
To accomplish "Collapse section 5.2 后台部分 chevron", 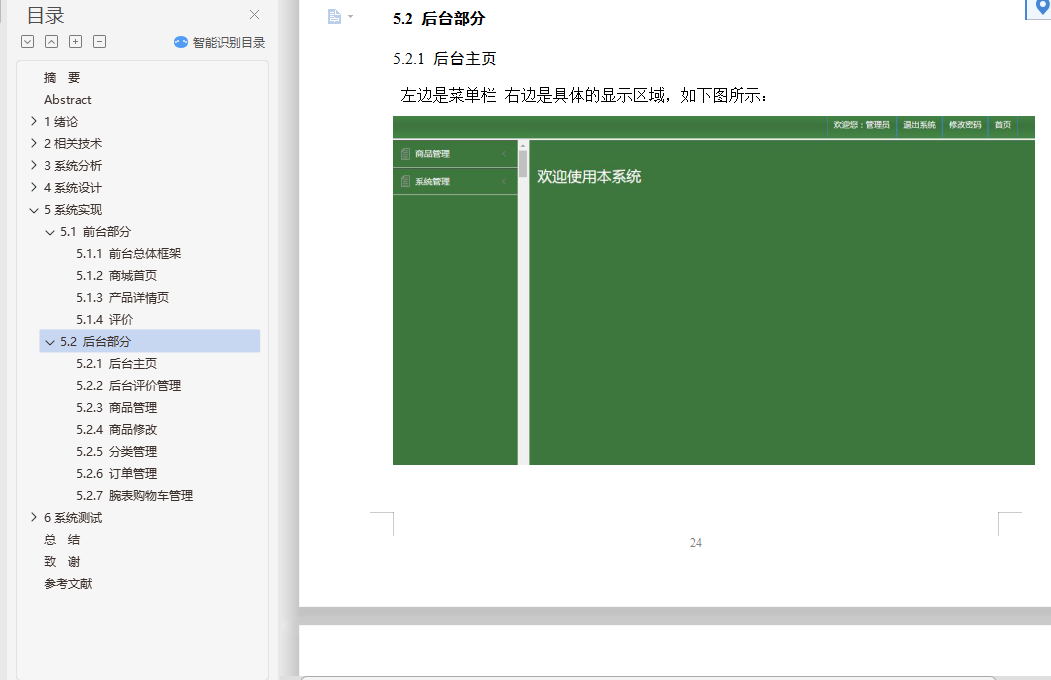I will 50,342.
